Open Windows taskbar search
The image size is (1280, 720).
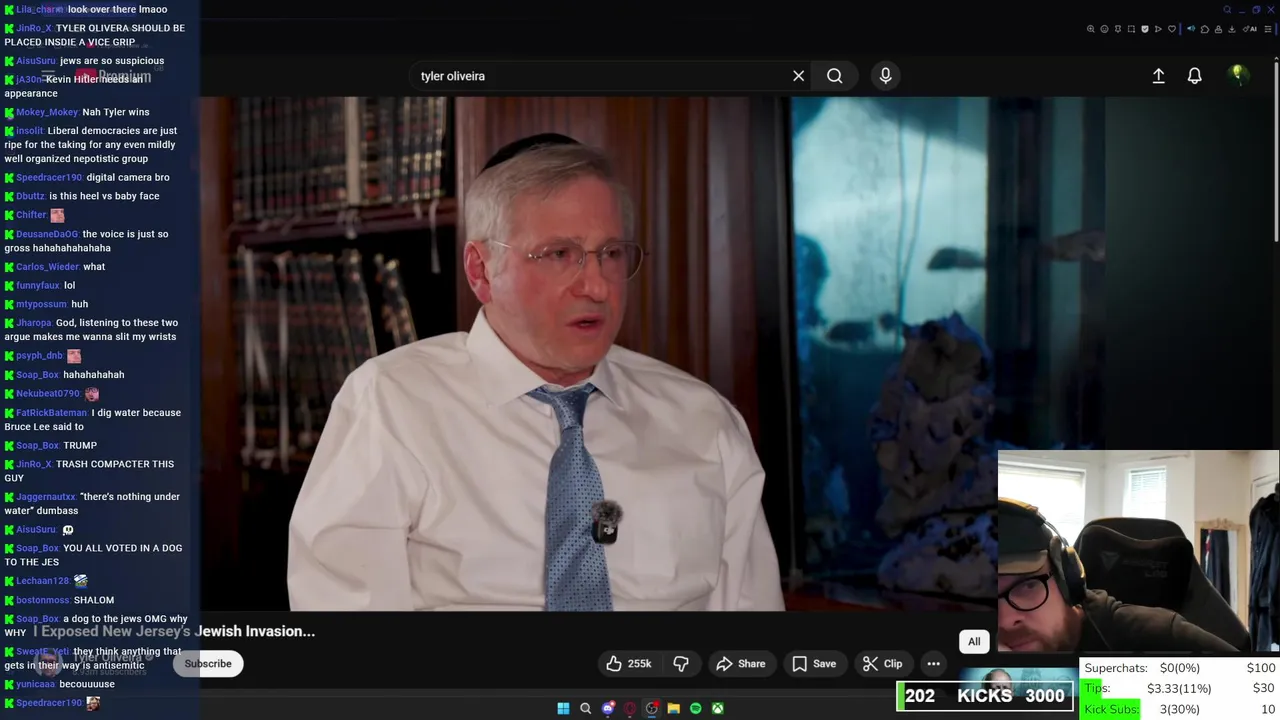point(585,709)
